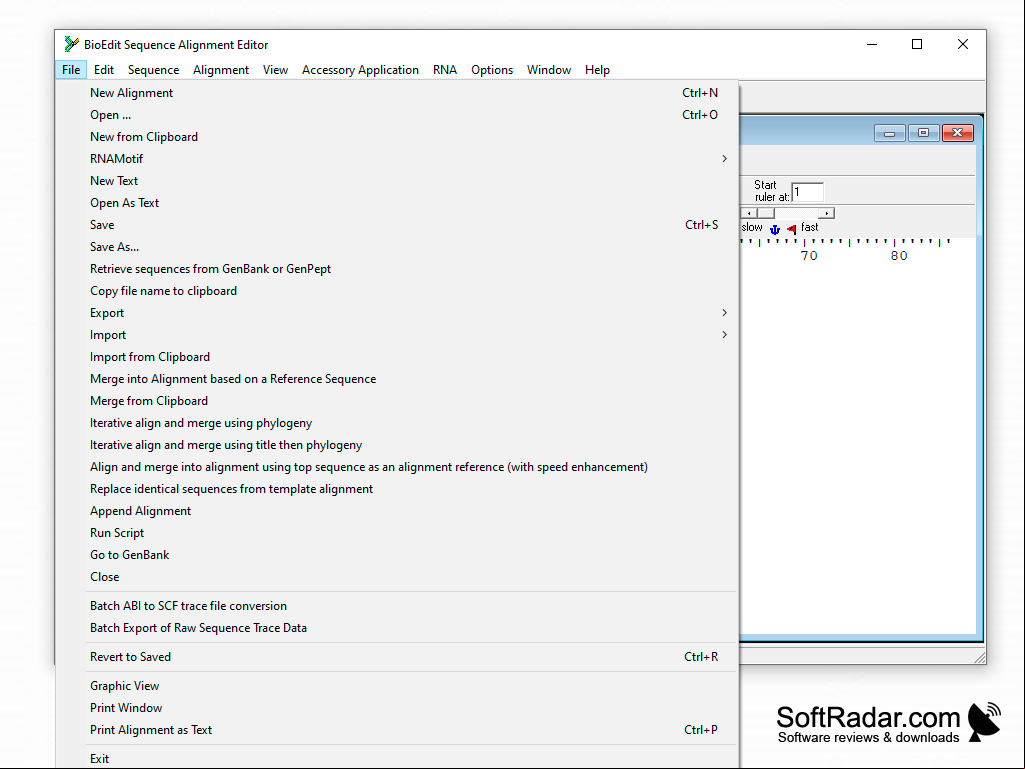Open the Edit menu
This screenshot has width=1025, height=769.
pyautogui.click(x=104, y=70)
